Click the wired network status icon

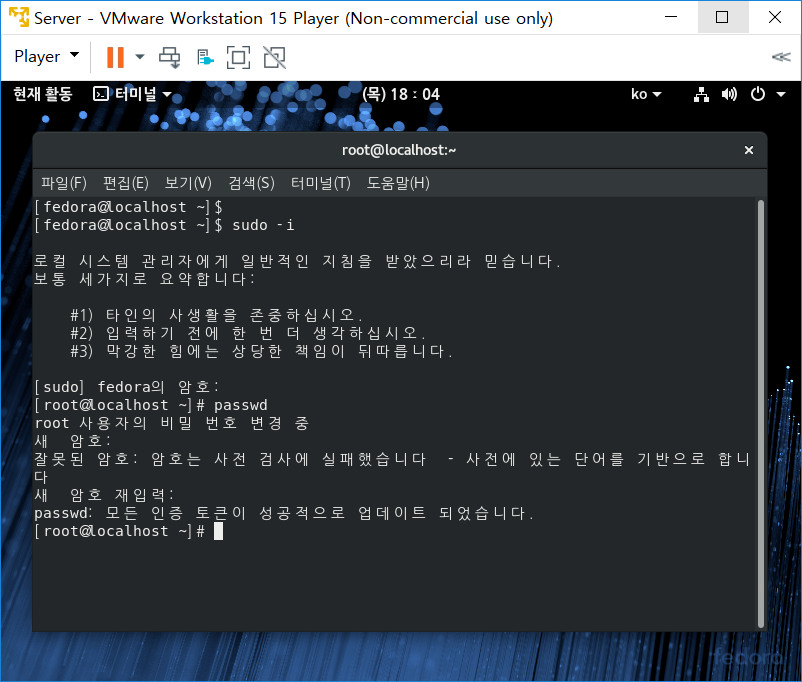(701, 94)
